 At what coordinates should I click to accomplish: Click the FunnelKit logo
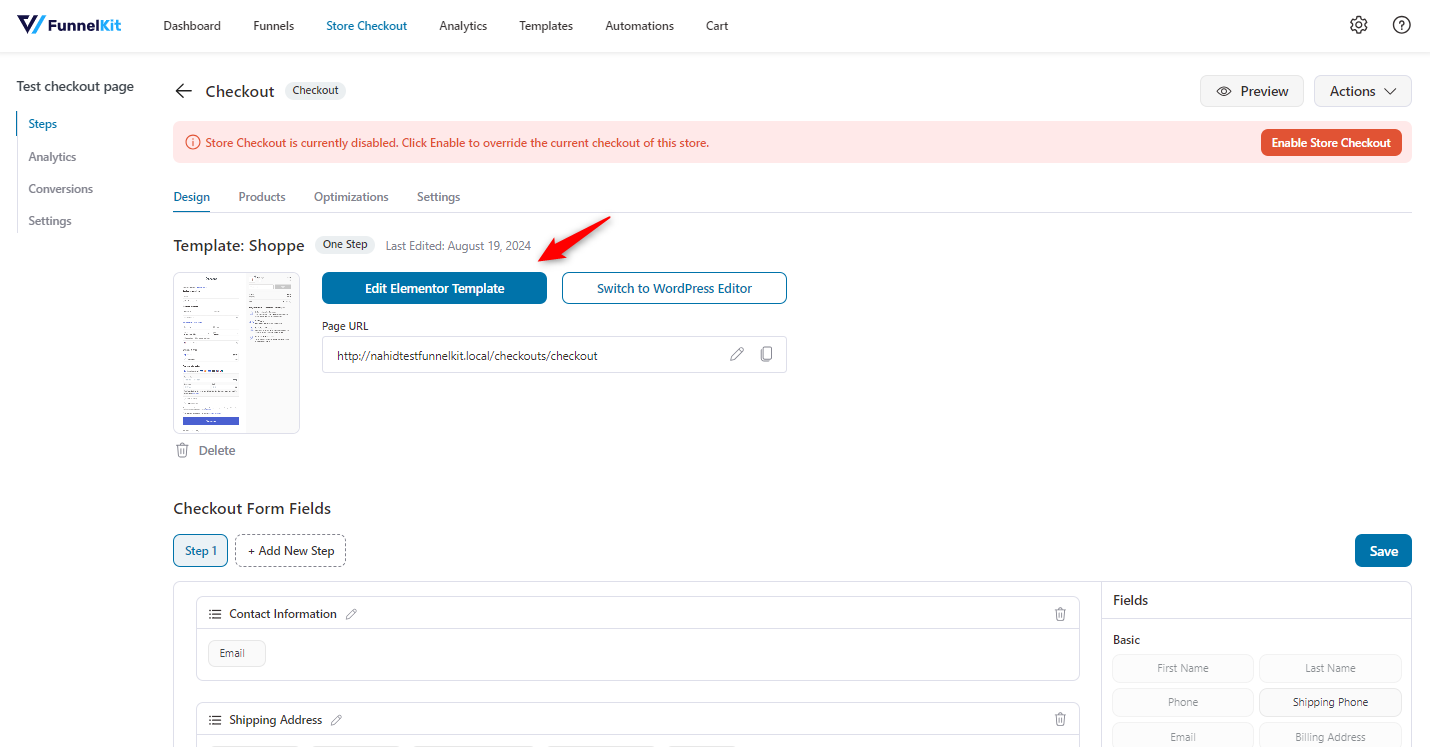(69, 25)
